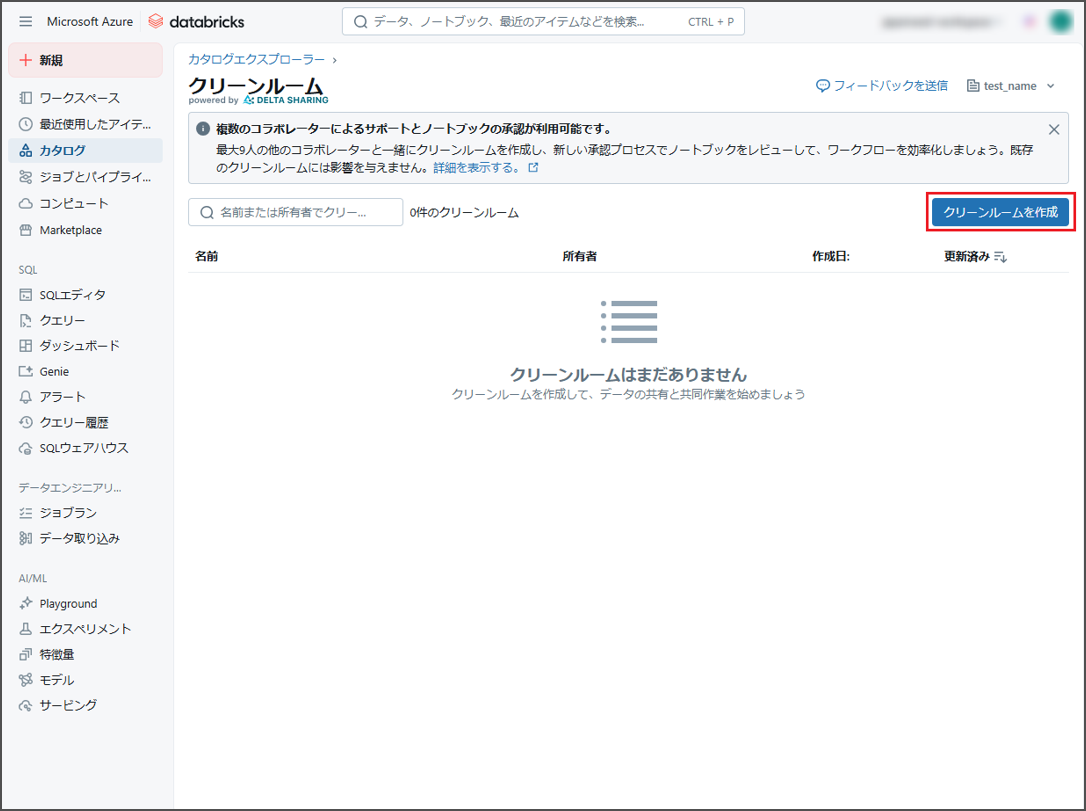The width and height of the screenshot is (1086, 811).
Task: Focus the clean room name filter field
Action: coord(295,212)
